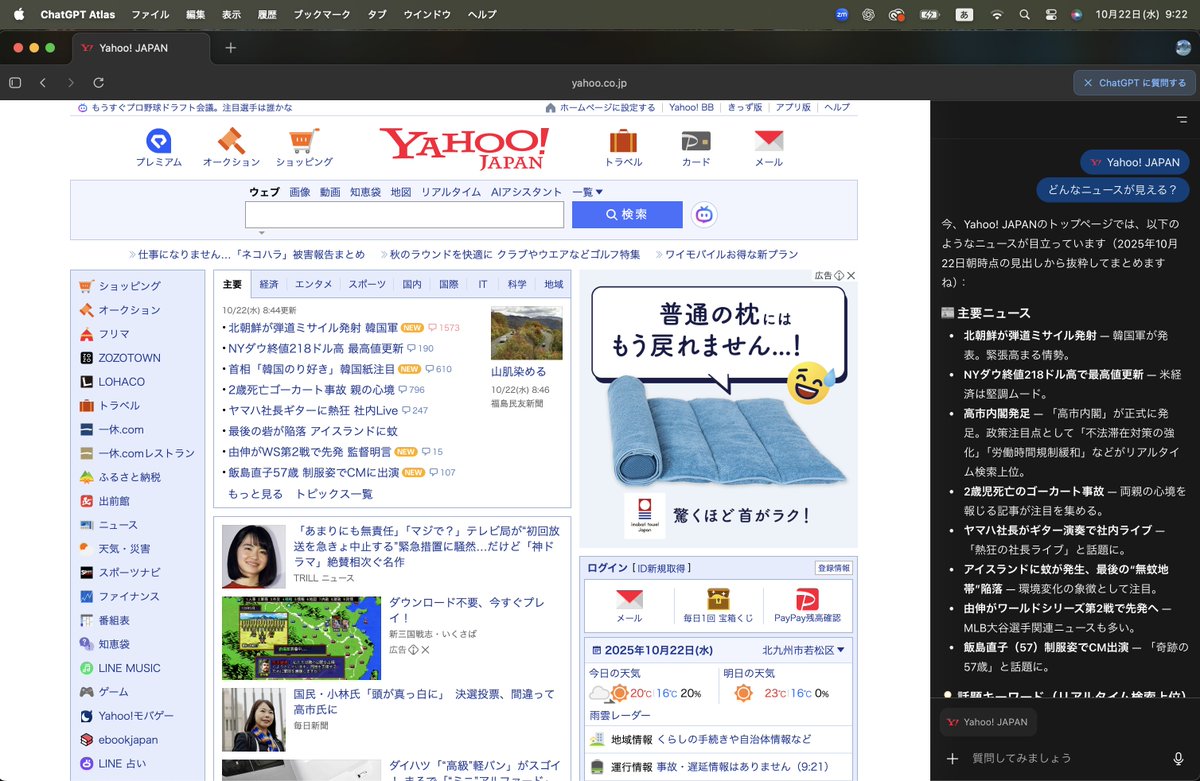Click the microphone icon in ChatGPT input
This screenshot has height=781, width=1200.
click(1178, 758)
